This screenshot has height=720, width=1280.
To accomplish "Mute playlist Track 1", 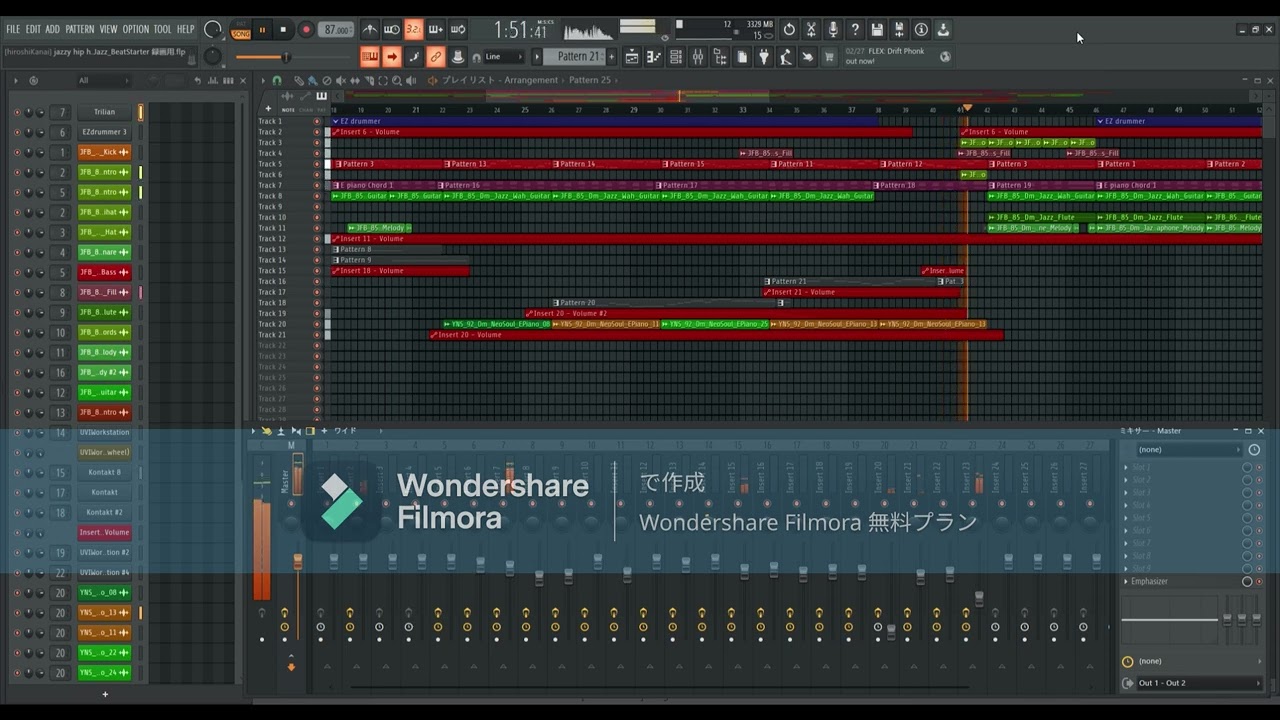I will (317, 121).
